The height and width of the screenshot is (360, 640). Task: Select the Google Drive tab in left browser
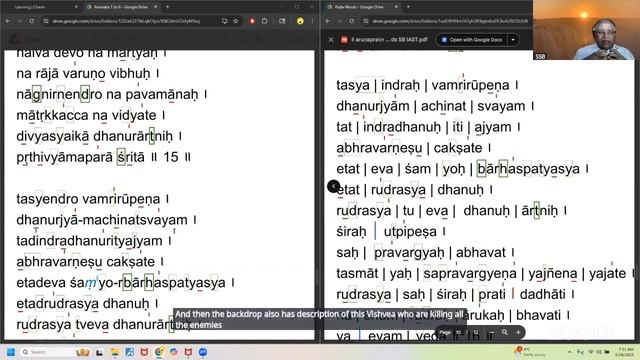tap(120, 7)
